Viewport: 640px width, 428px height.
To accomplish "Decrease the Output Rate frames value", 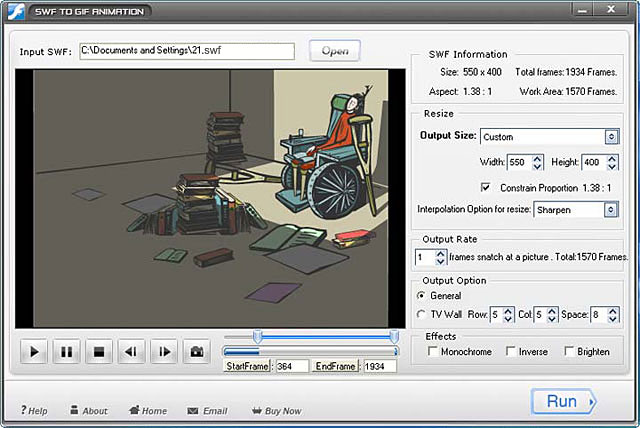I will (440, 261).
